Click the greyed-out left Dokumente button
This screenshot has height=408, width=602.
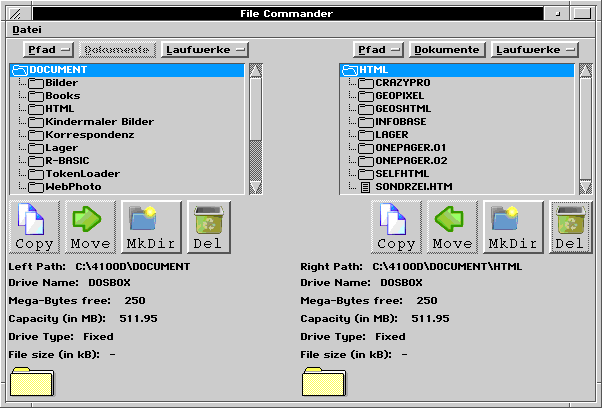coord(117,50)
